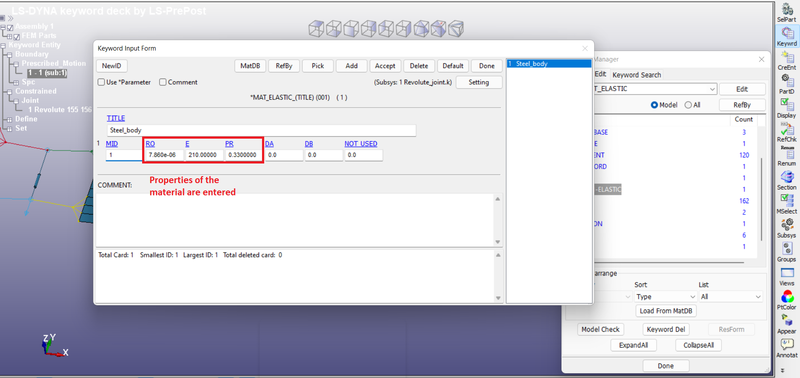Switch to the Keyword Search tab
The image size is (800, 378).
click(636, 75)
